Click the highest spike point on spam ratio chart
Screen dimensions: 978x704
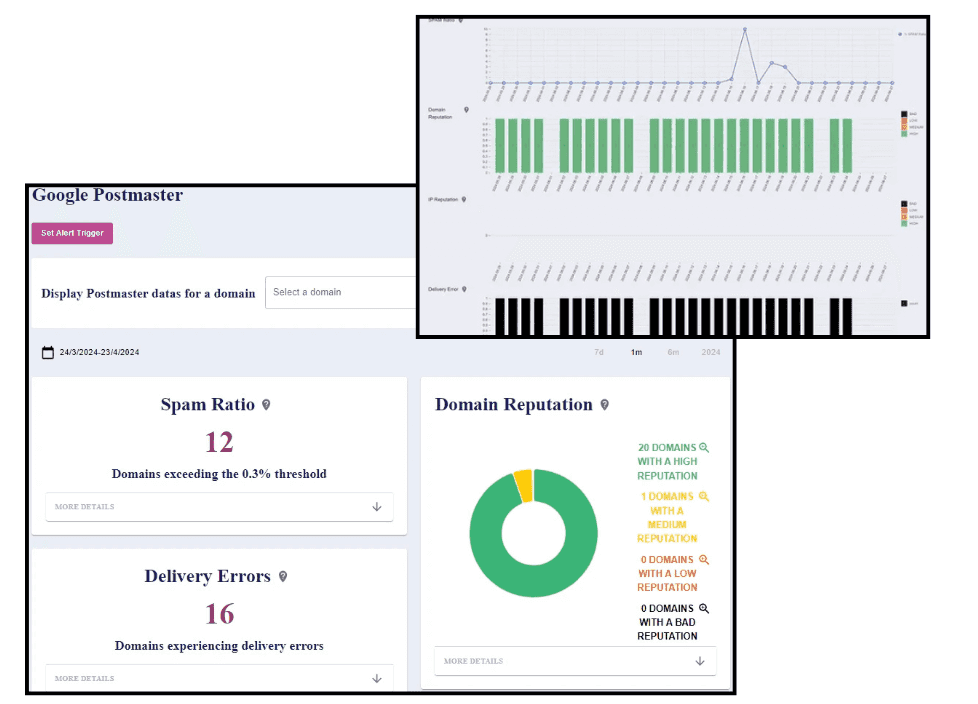click(x=745, y=29)
